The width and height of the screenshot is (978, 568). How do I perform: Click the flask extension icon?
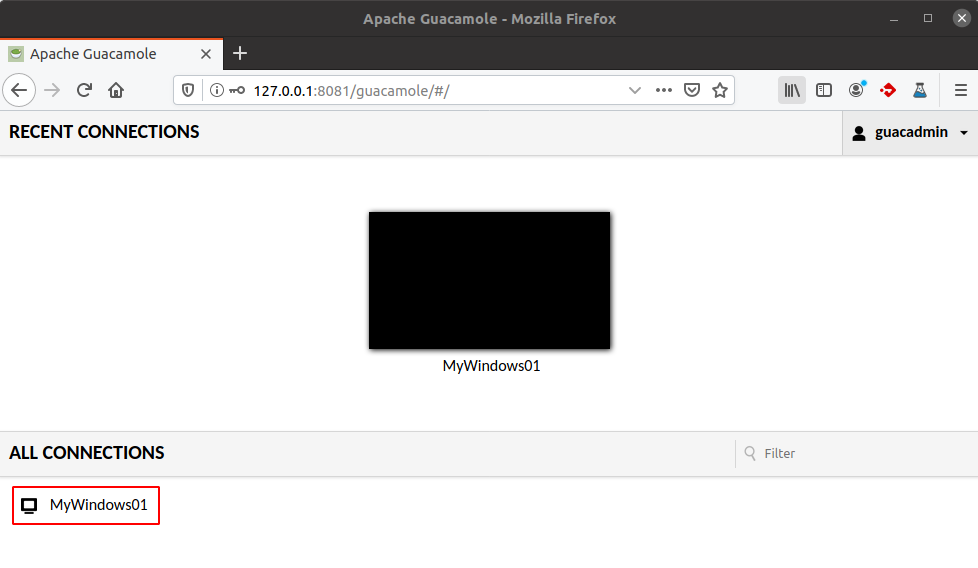coord(920,90)
